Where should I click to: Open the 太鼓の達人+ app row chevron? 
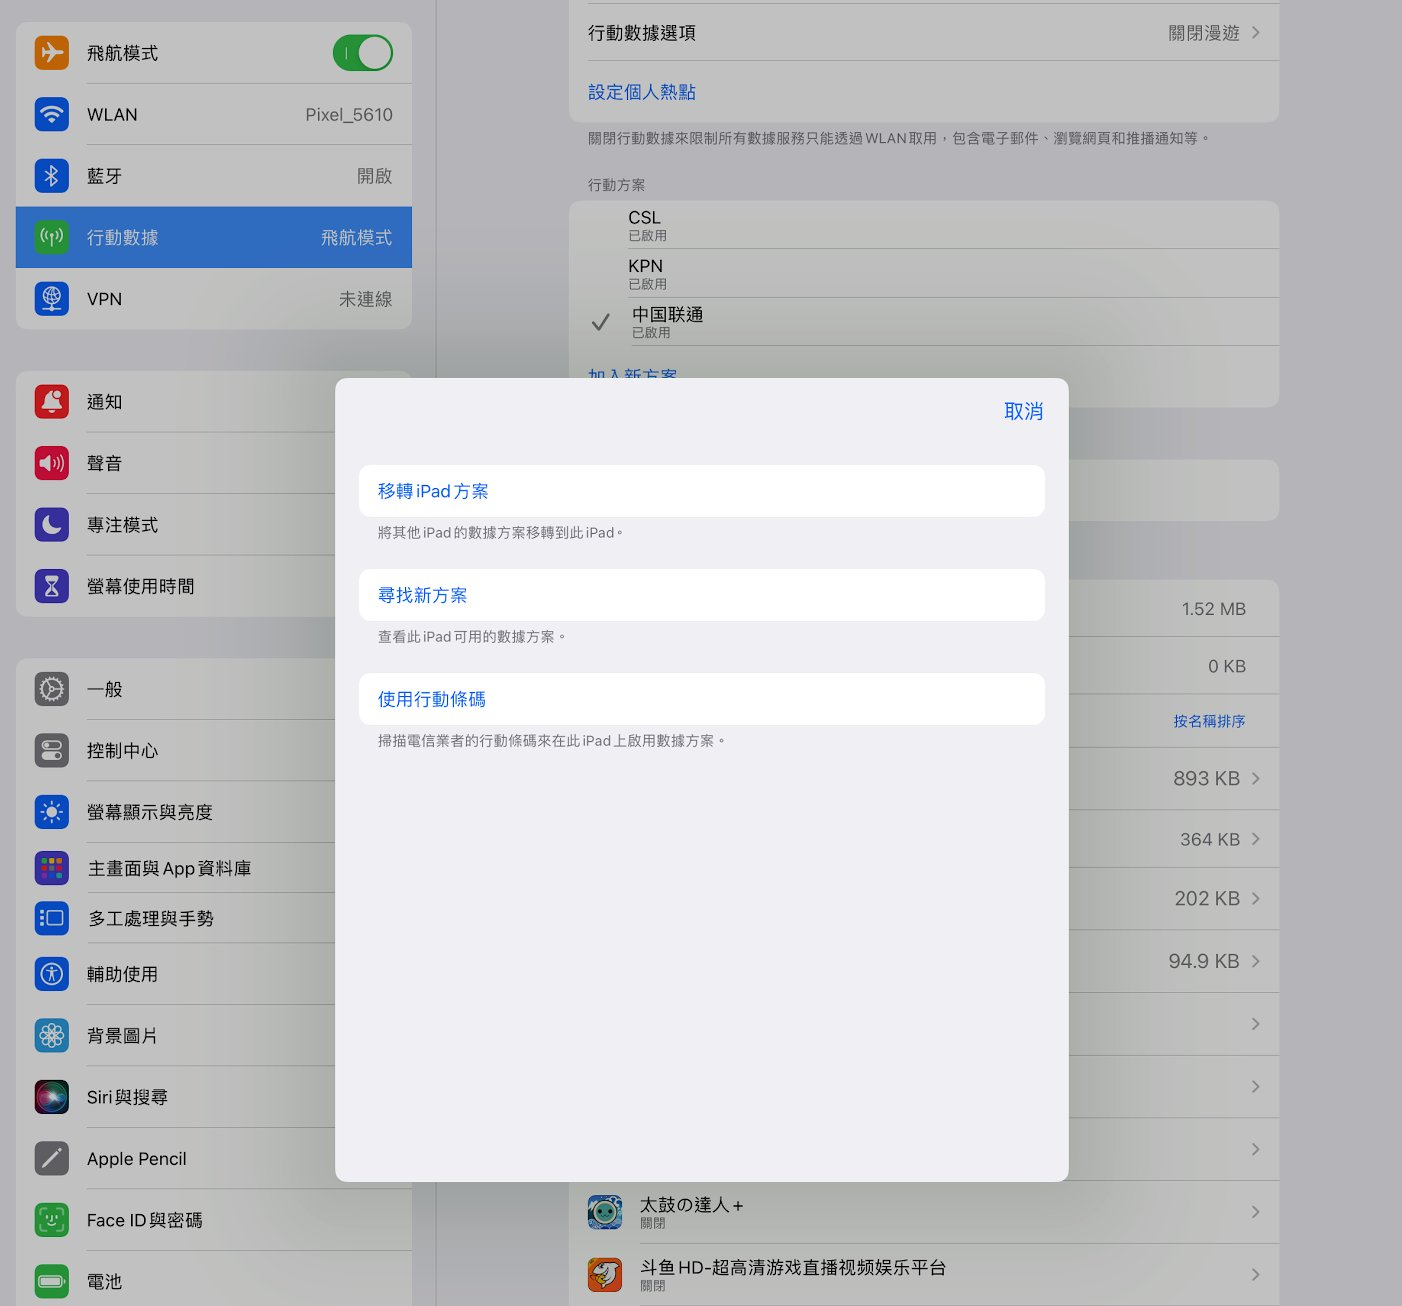point(1255,1212)
